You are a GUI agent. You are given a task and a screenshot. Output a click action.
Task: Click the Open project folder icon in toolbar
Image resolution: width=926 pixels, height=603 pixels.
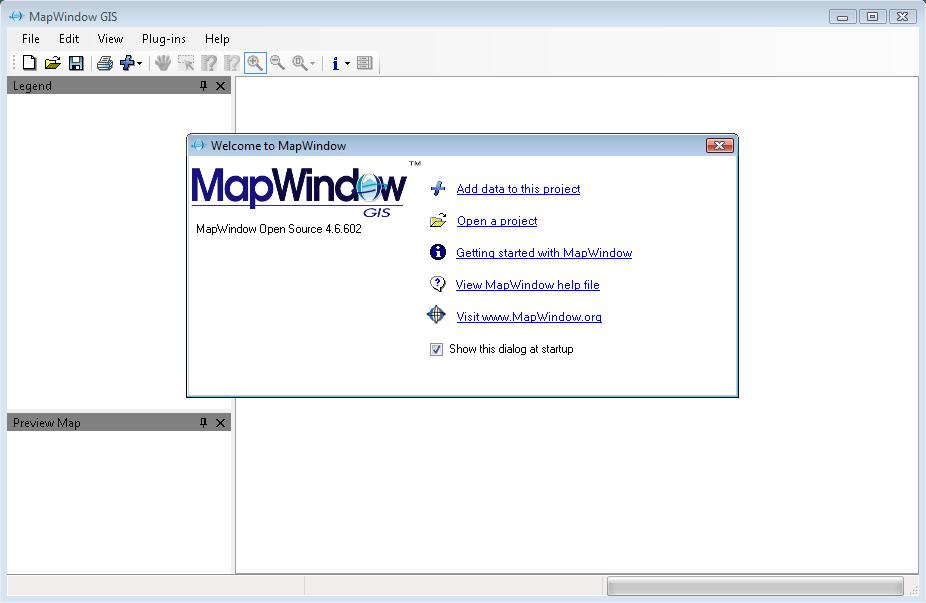(53, 63)
